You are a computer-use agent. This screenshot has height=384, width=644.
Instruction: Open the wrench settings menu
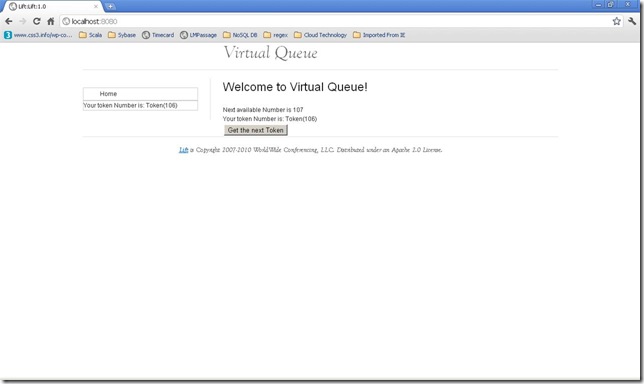pos(632,21)
